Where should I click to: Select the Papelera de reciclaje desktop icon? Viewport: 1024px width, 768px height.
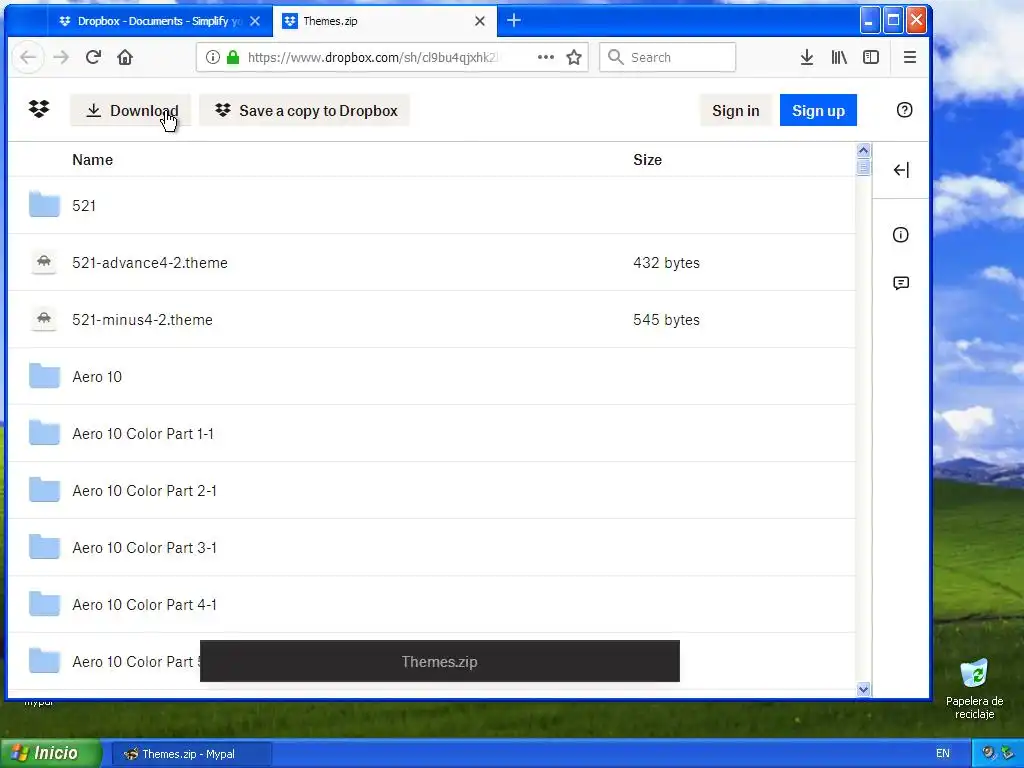(x=974, y=689)
